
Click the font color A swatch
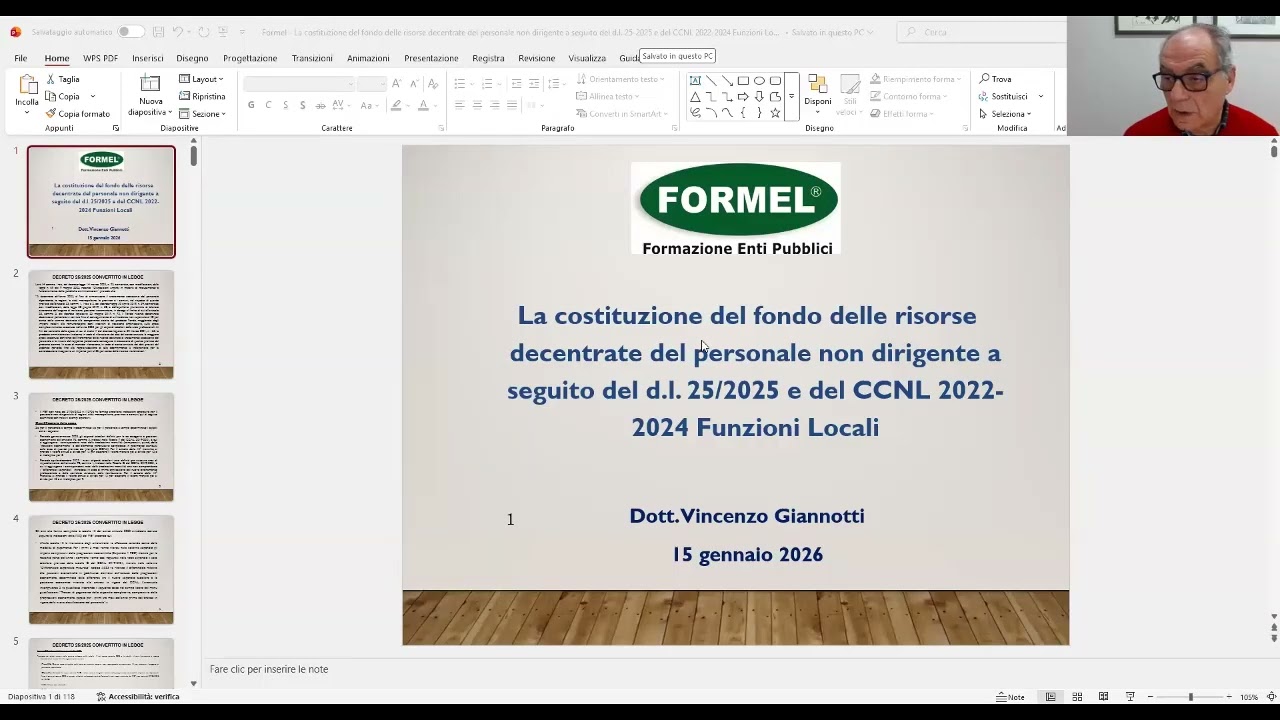coord(423,105)
